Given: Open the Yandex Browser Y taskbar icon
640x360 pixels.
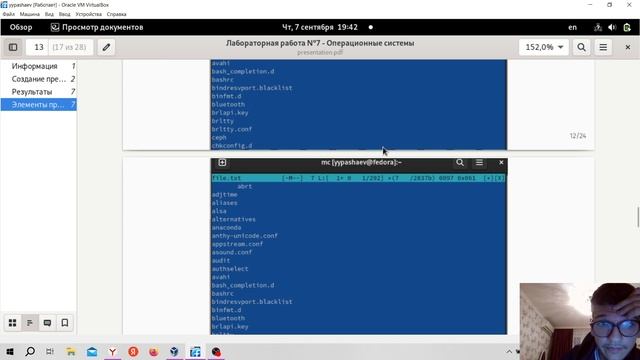Looking at the screenshot, I should 112,352.
